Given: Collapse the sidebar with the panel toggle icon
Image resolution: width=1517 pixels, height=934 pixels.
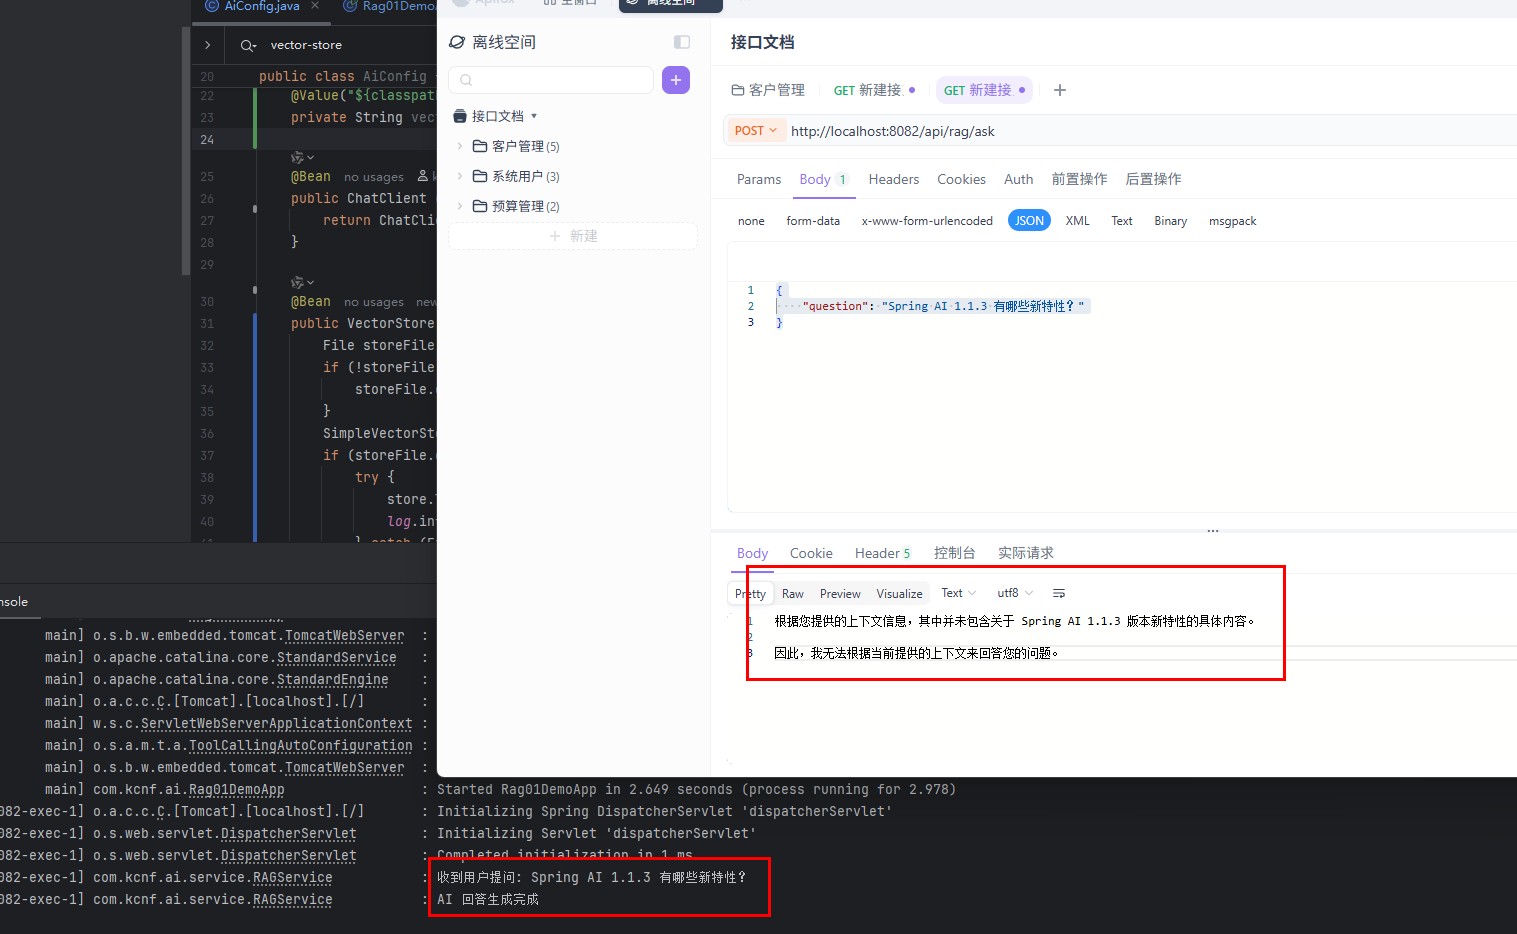Looking at the screenshot, I should [x=682, y=42].
